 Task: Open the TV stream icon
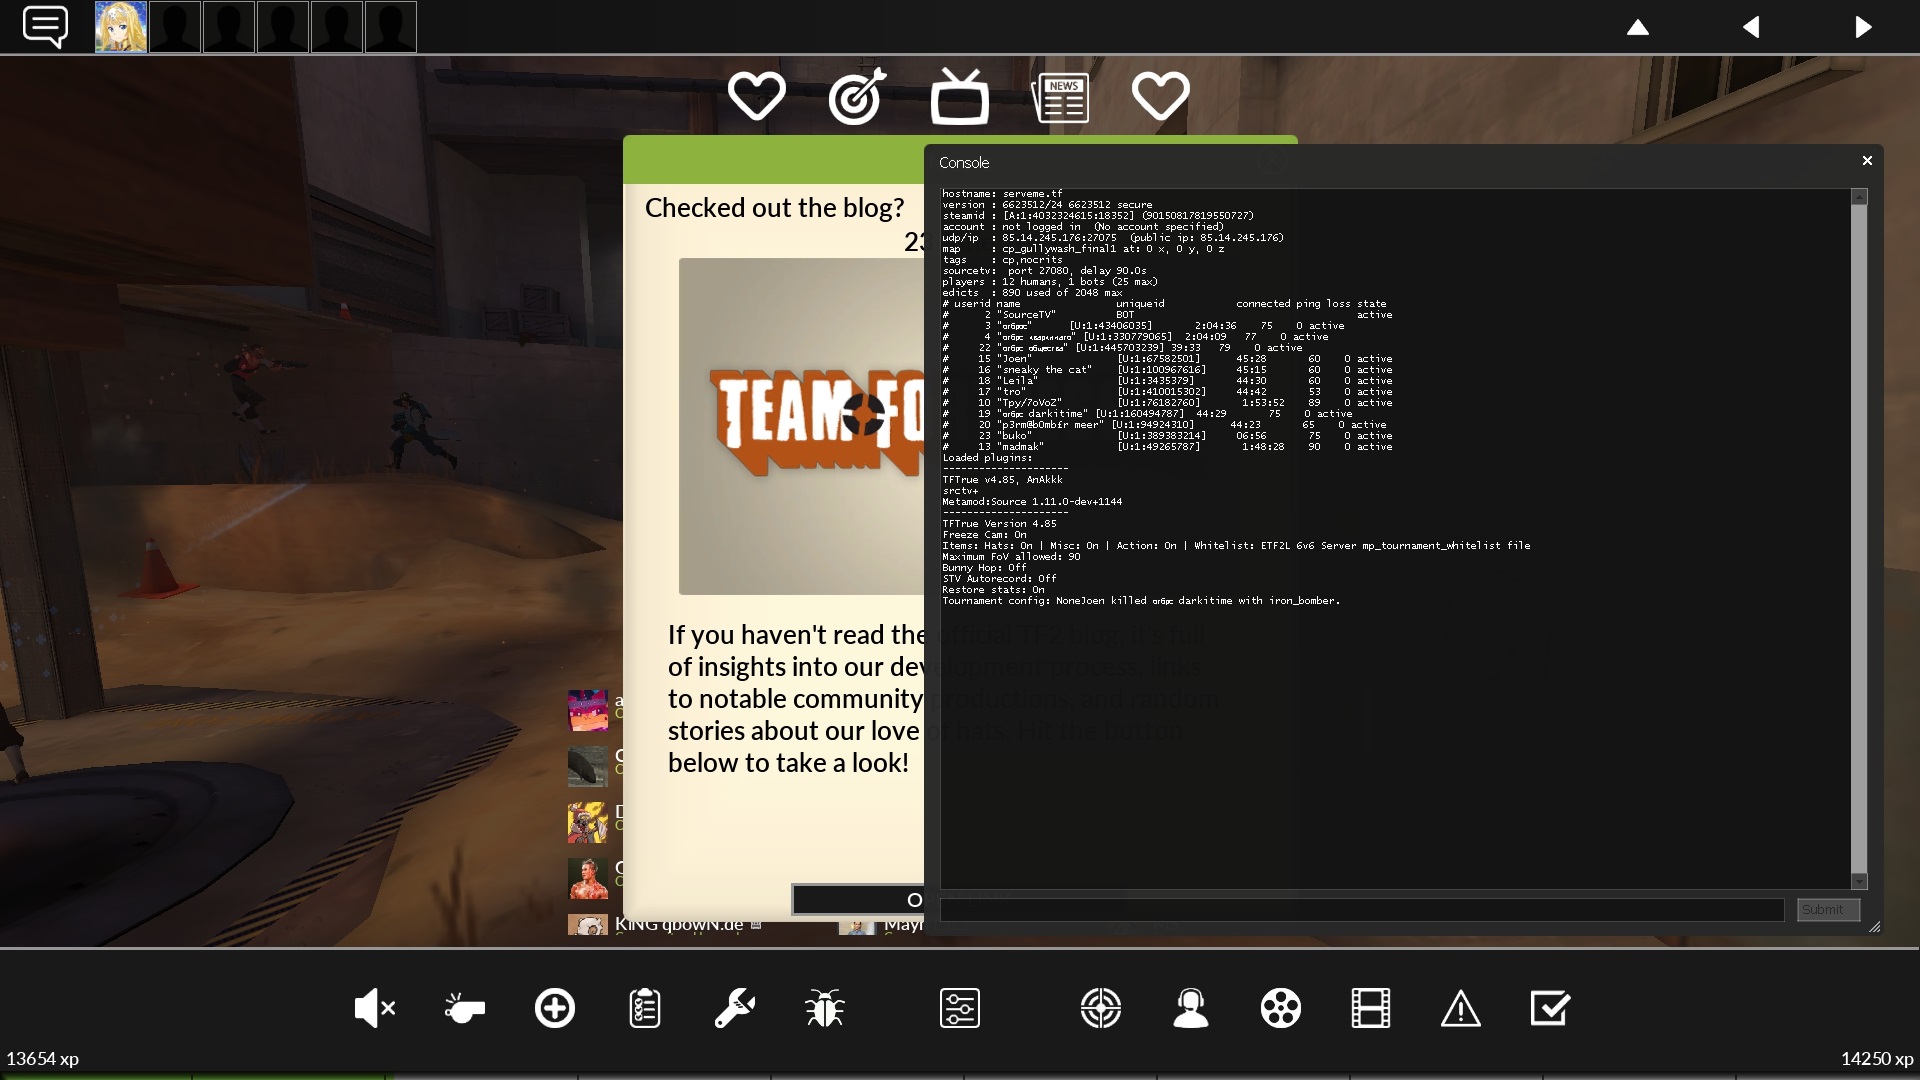point(959,96)
